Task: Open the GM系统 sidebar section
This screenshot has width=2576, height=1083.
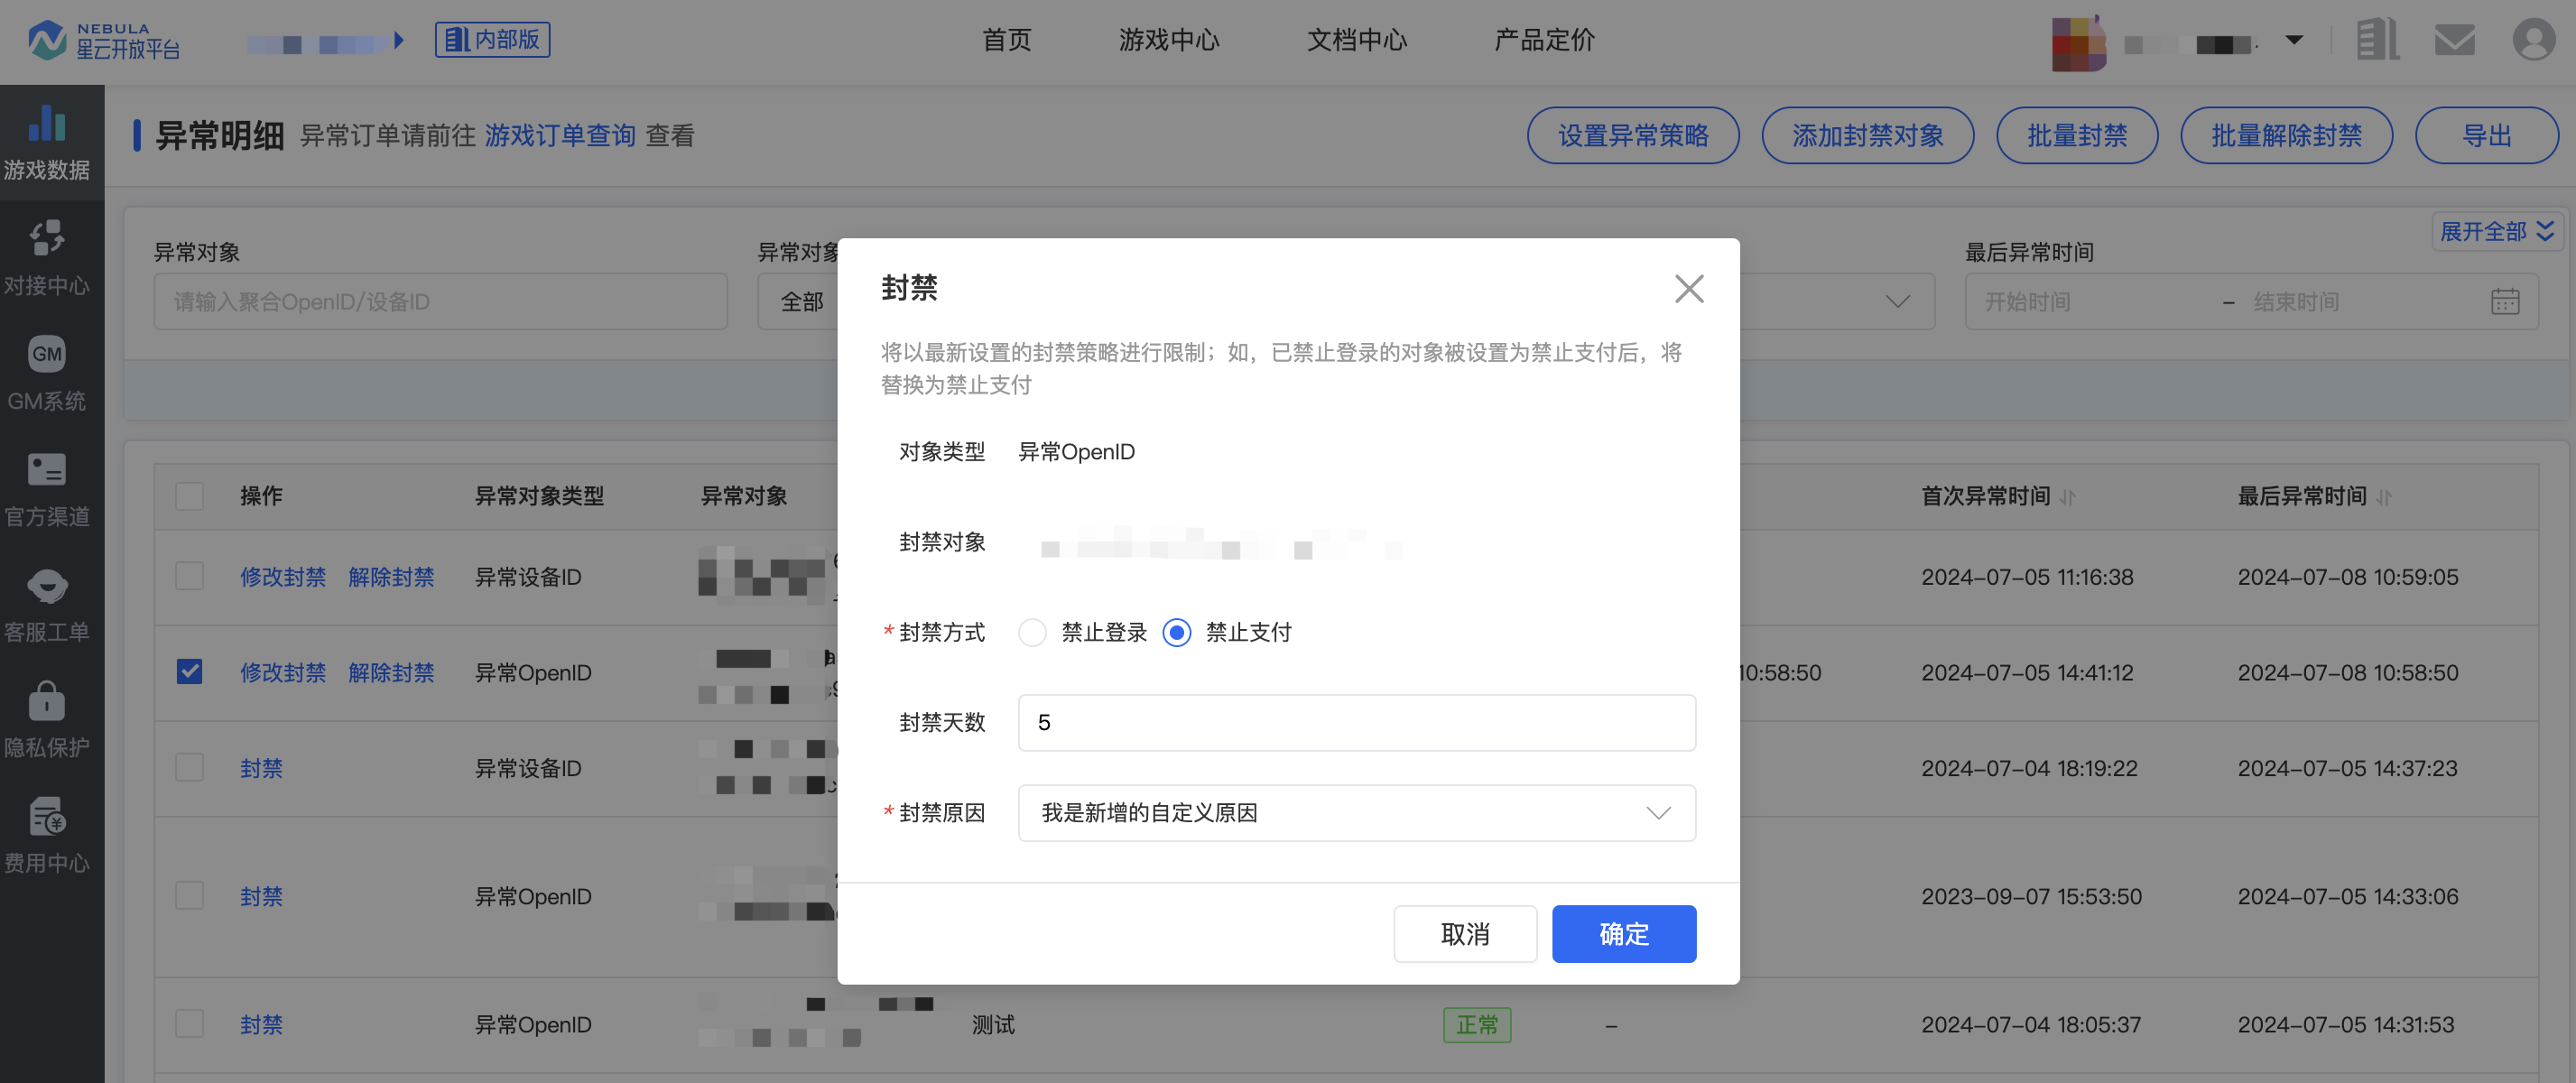Action: click(x=47, y=373)
